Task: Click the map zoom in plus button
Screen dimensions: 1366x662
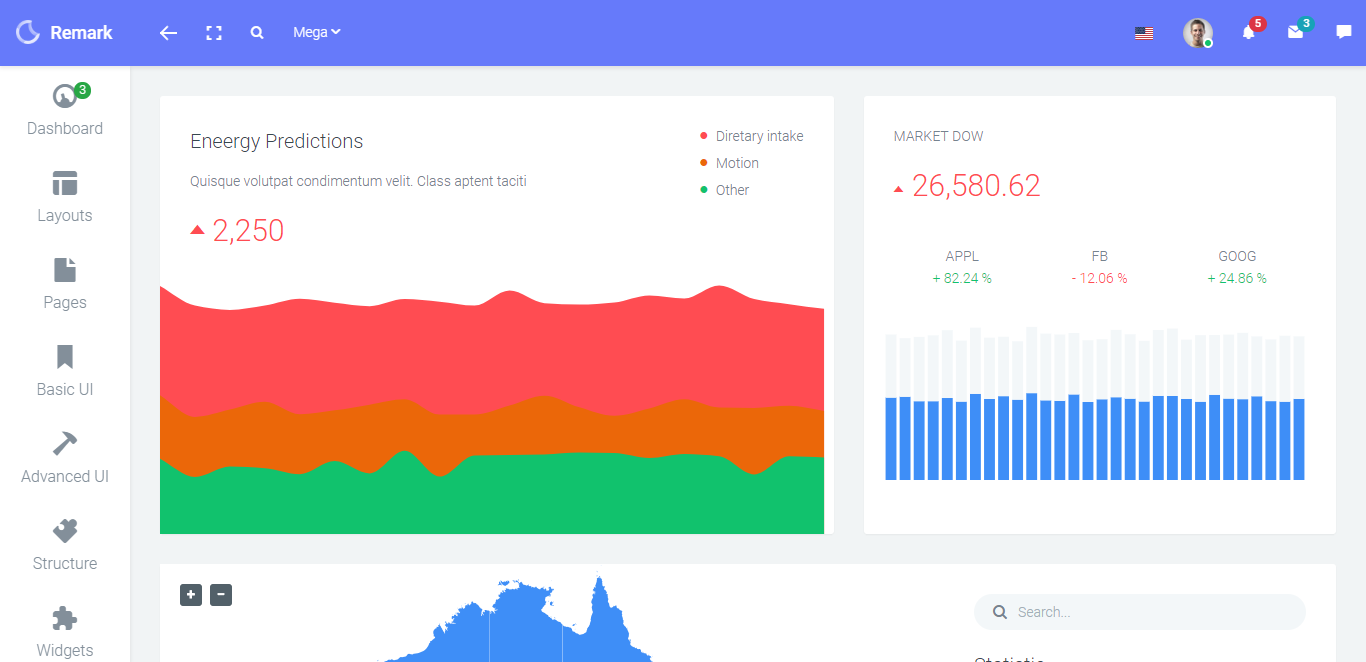Action: pyautogui.click(x=191, y=595)
